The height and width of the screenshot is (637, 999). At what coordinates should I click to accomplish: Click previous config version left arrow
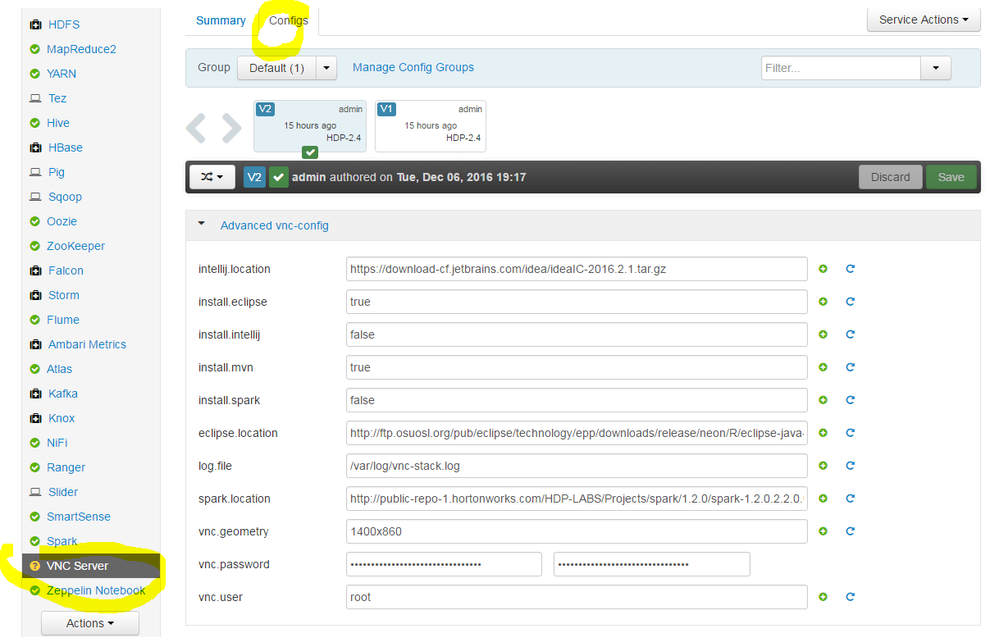click(196, 128)
